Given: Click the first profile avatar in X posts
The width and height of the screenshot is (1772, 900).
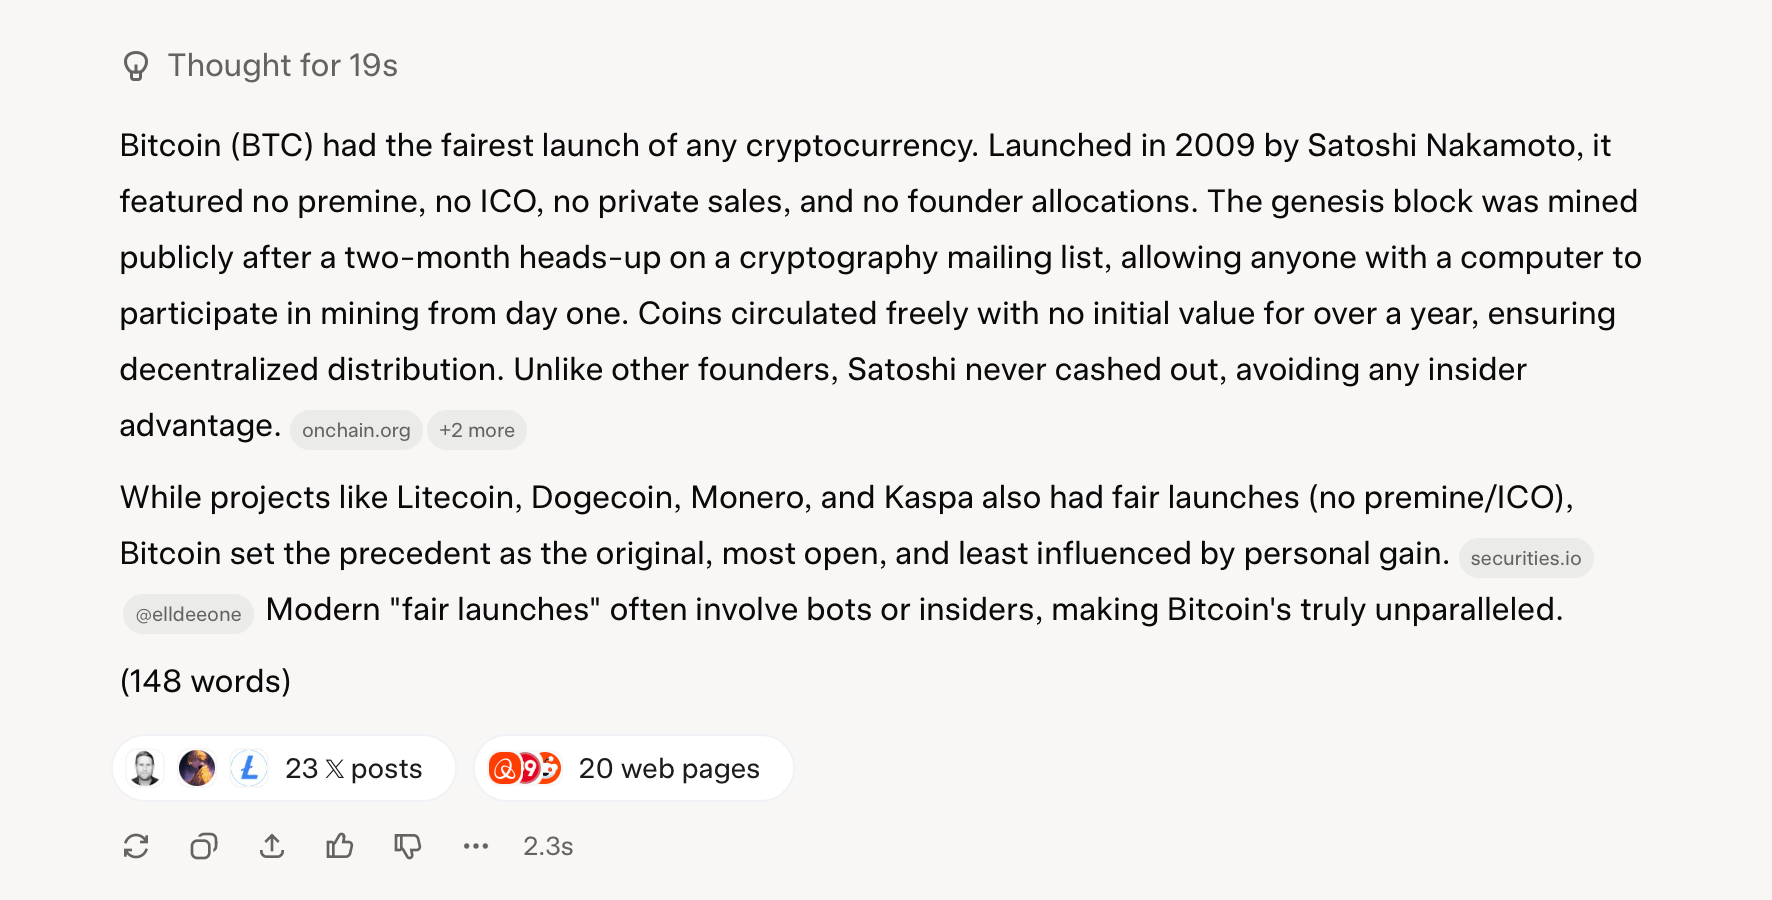Looking at the screenshot, I should pos(146,768).
